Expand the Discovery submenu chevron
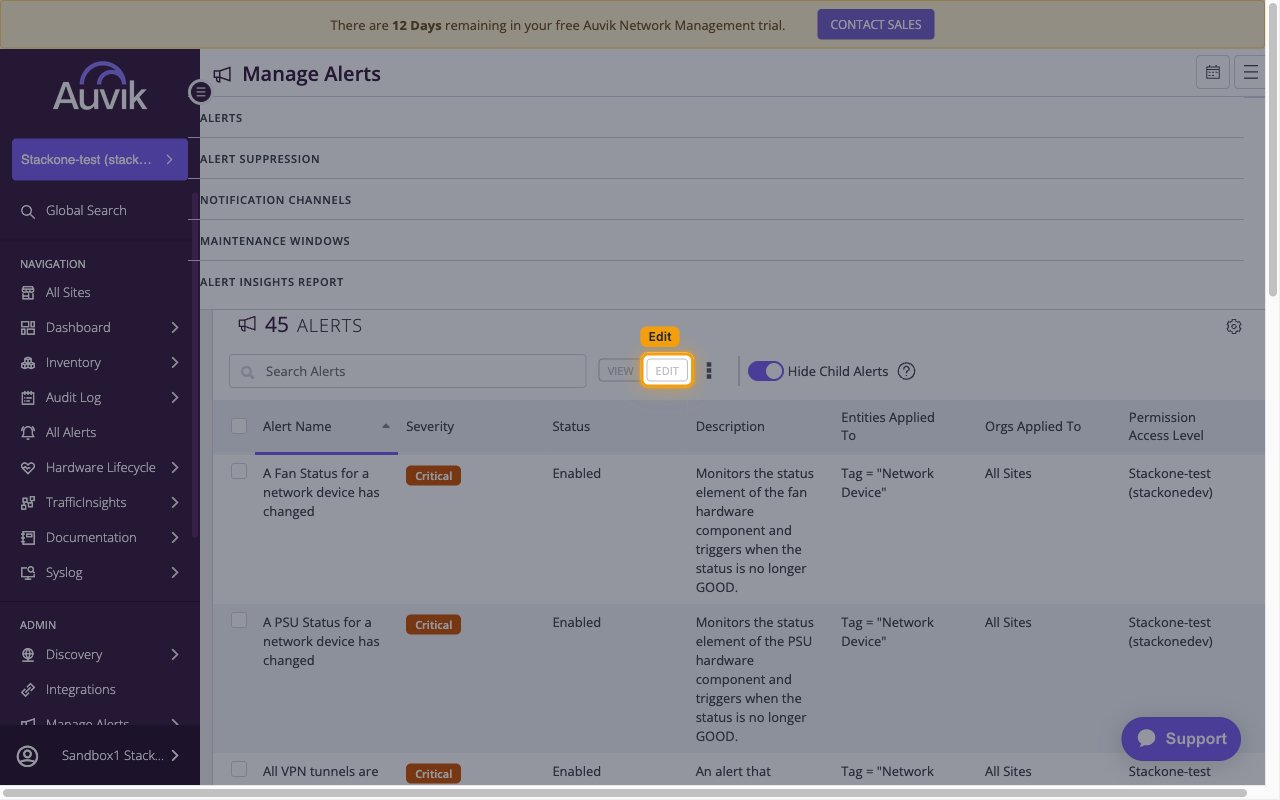 175,655
